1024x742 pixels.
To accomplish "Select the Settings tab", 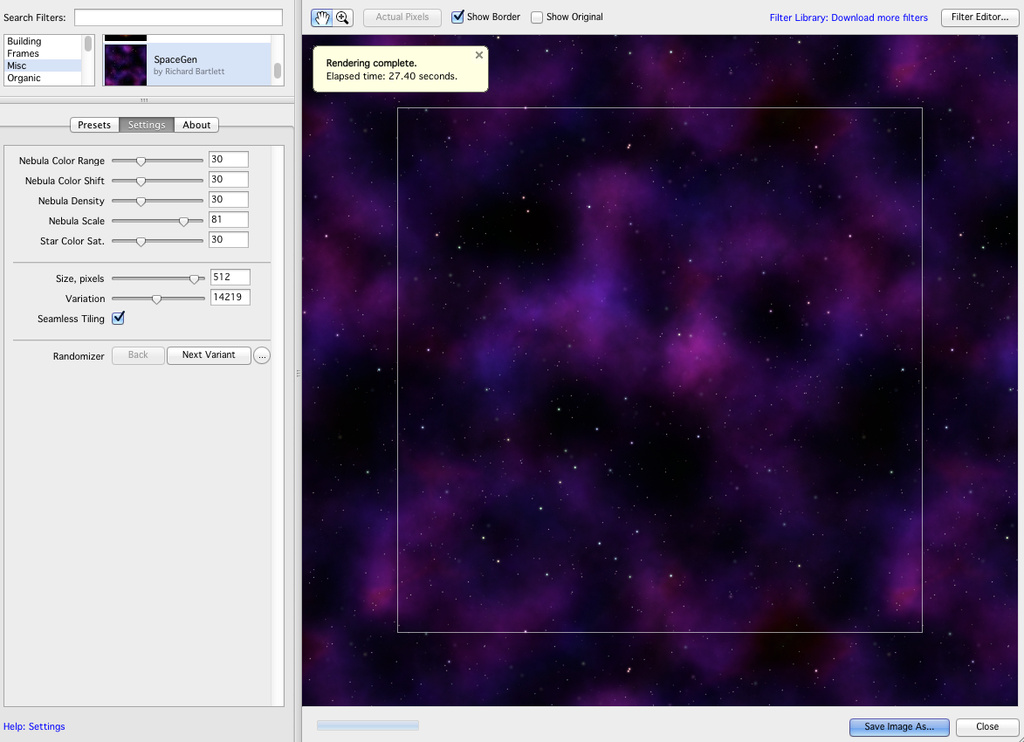I will [x=146, y=125].
